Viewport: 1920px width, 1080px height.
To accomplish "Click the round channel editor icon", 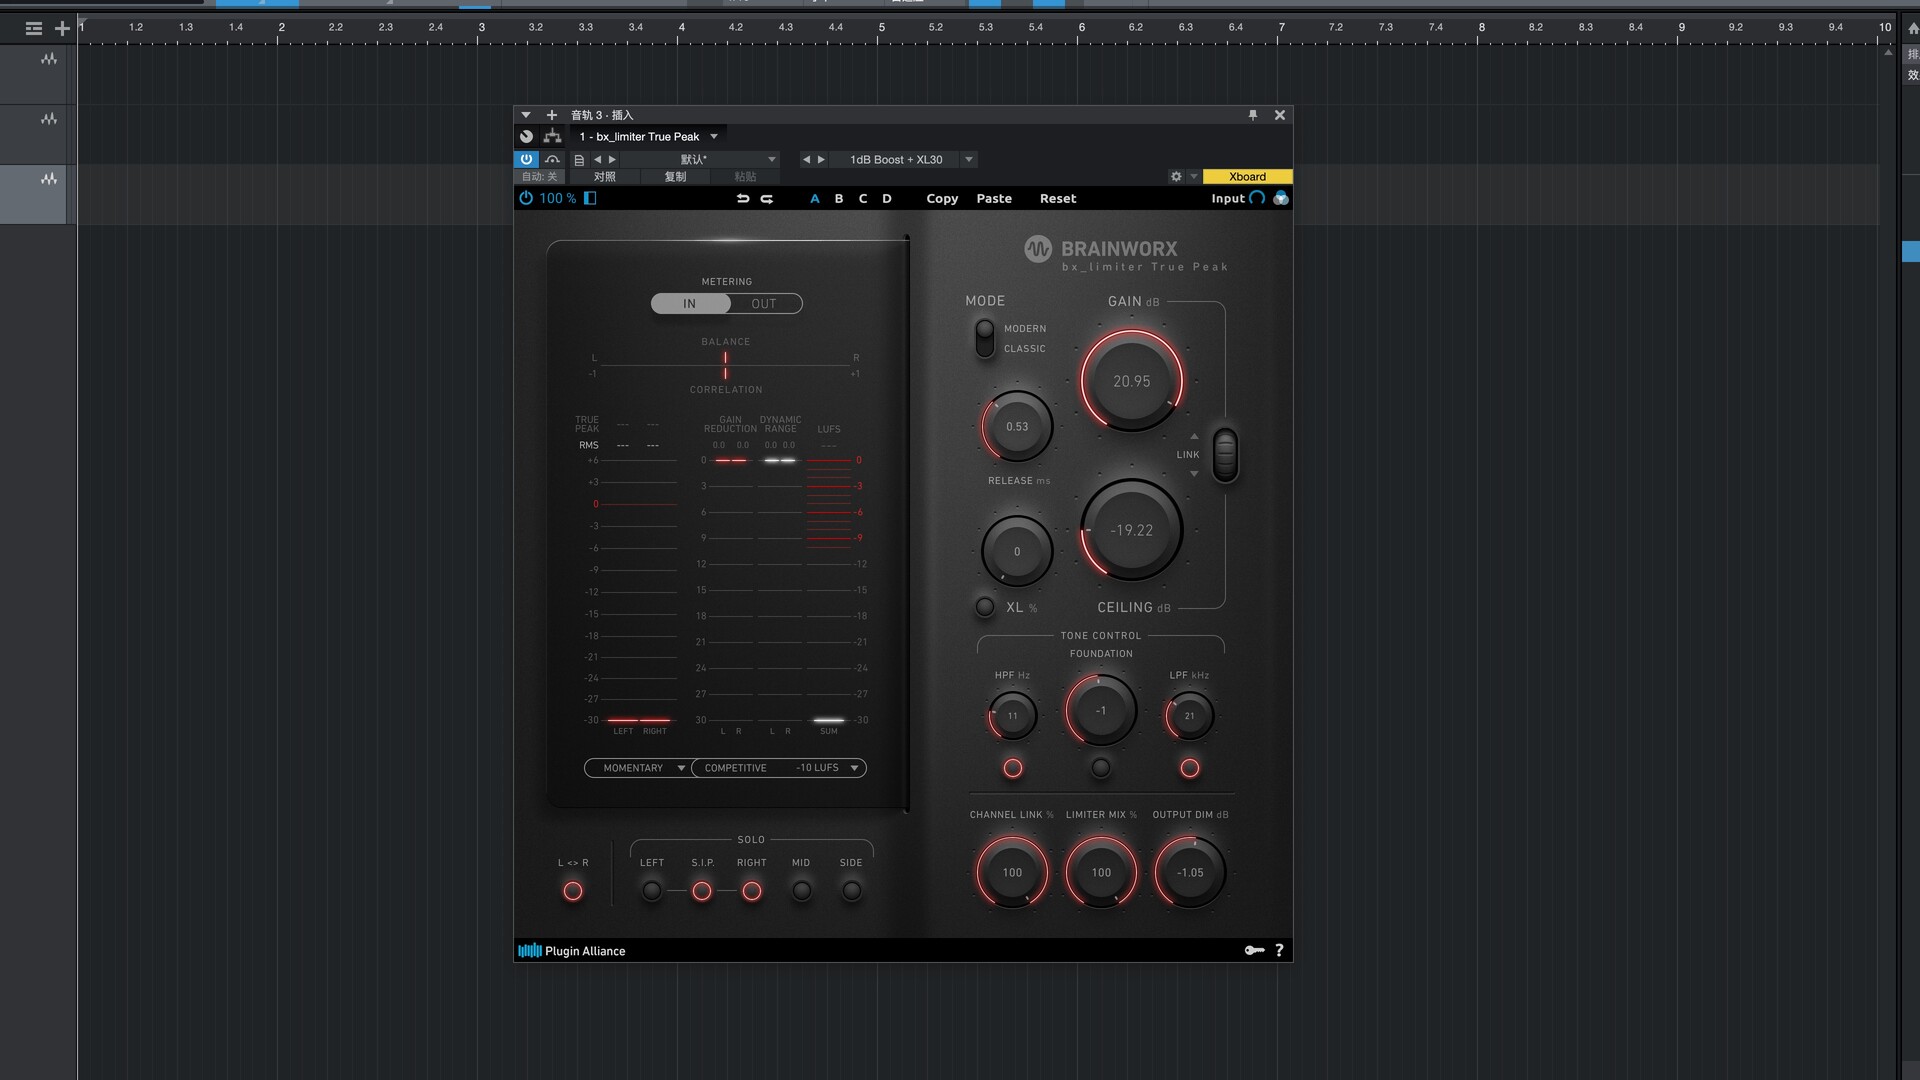I will (527, 136).
